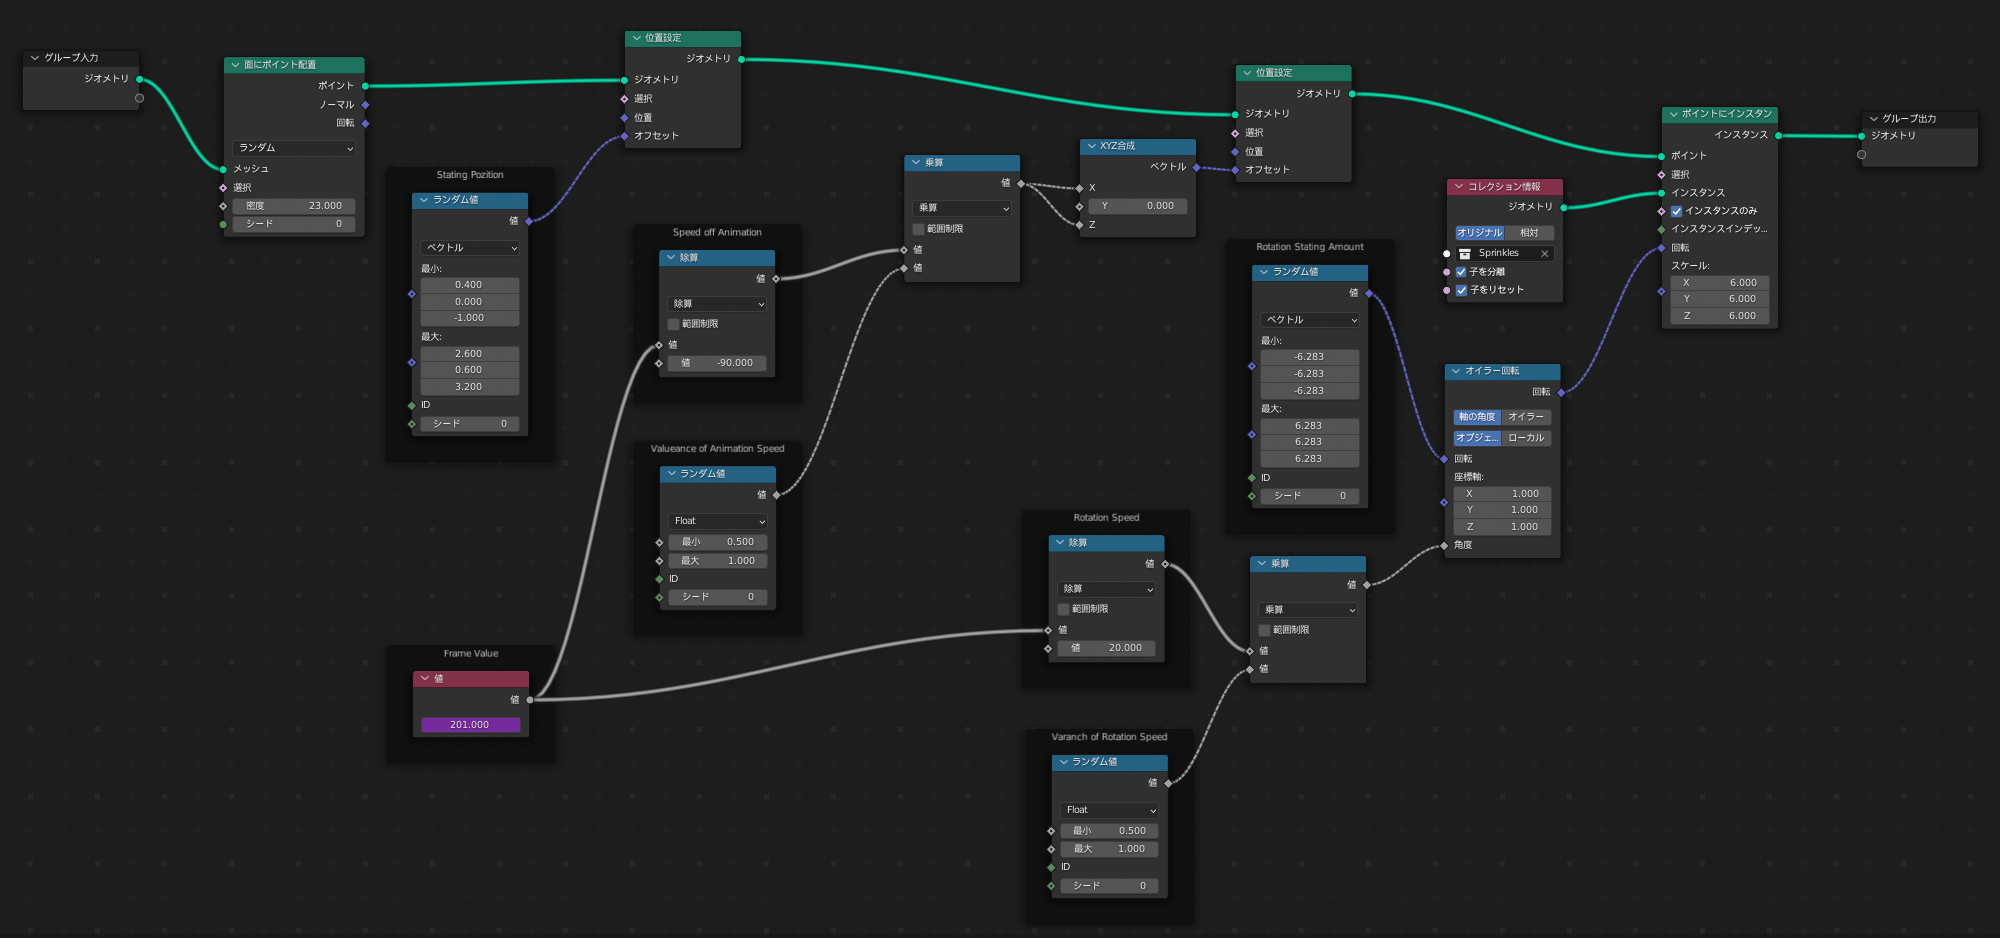Viewport: 2000px width, 938px height.
Task: Click the empty socket on グループ出力 node
Action: tap(1861, 155)
